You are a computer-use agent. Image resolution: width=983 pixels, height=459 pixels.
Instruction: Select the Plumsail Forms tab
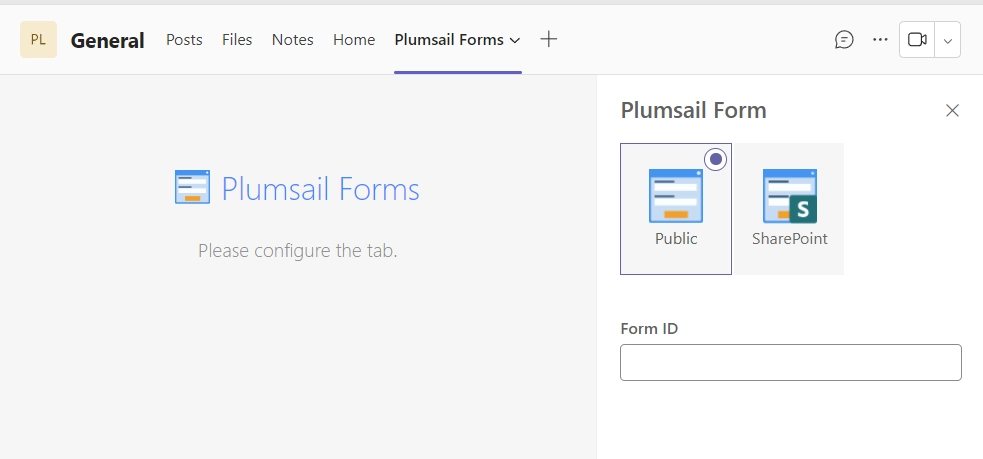449,40
